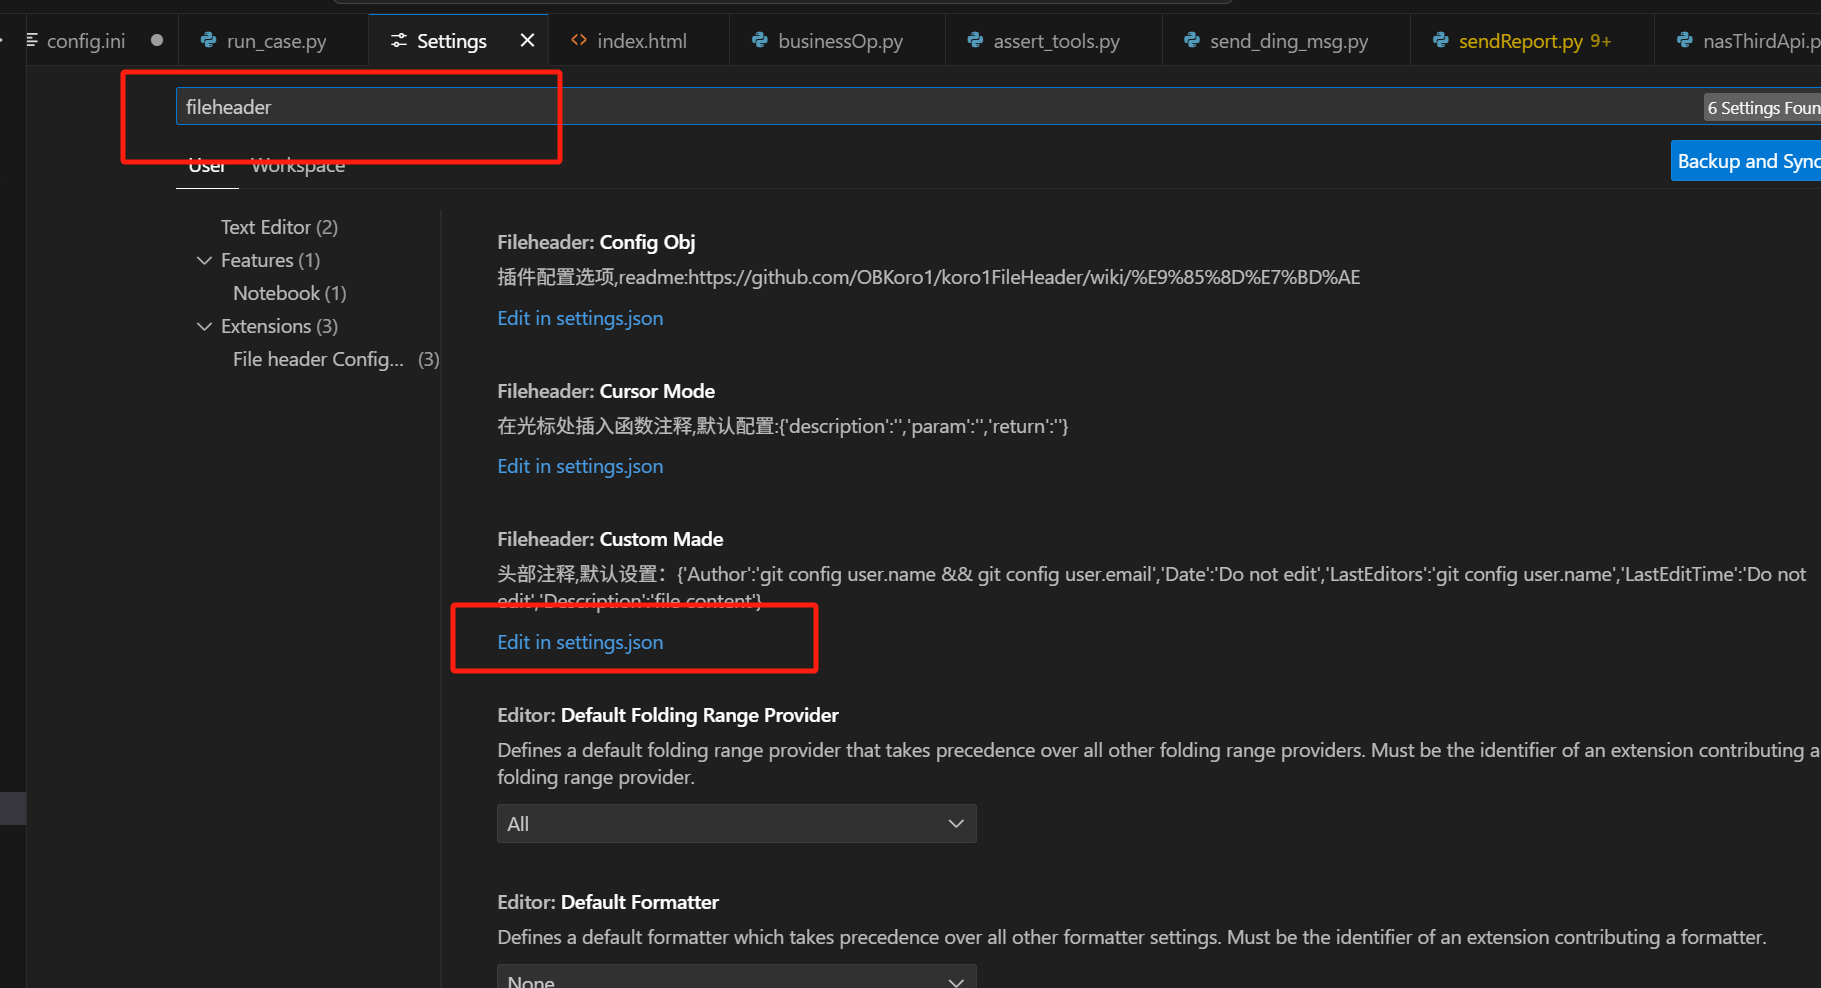Screen dimensions: 1821x988
Task: Click the Python icon on assert_tools.py tab
Action: 975,41
